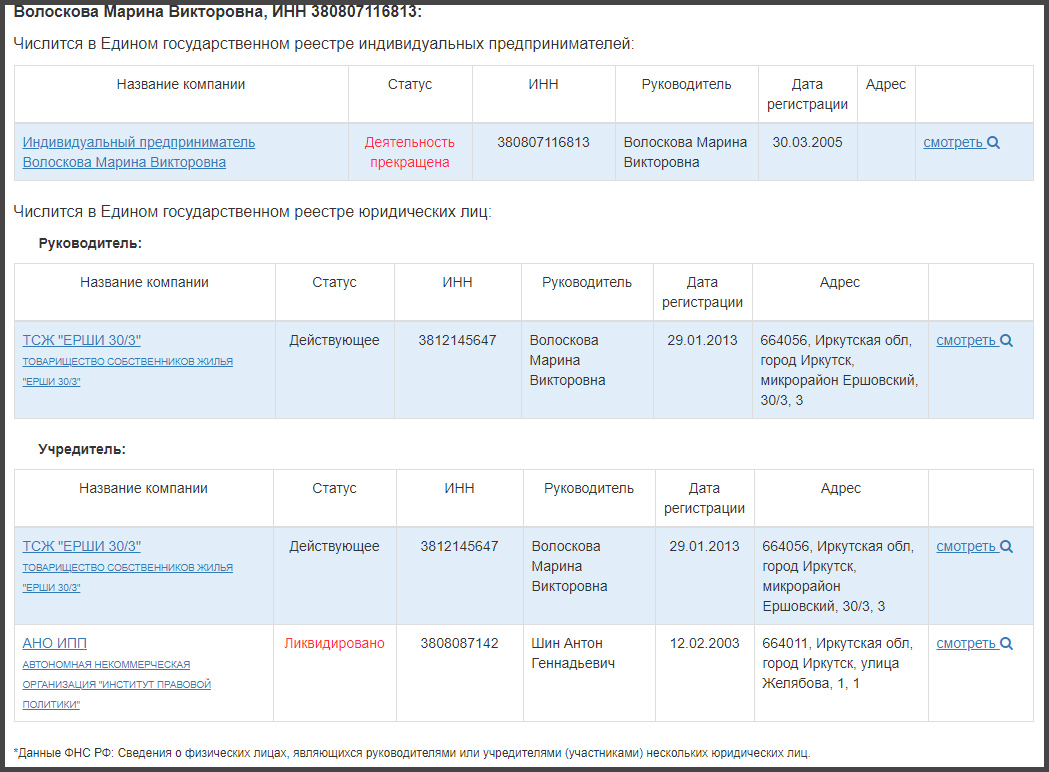The height and width of the screenshot is (772, 1049).
Task: Select the Действующее status in the Руководитель table
Action: point(335,341)
